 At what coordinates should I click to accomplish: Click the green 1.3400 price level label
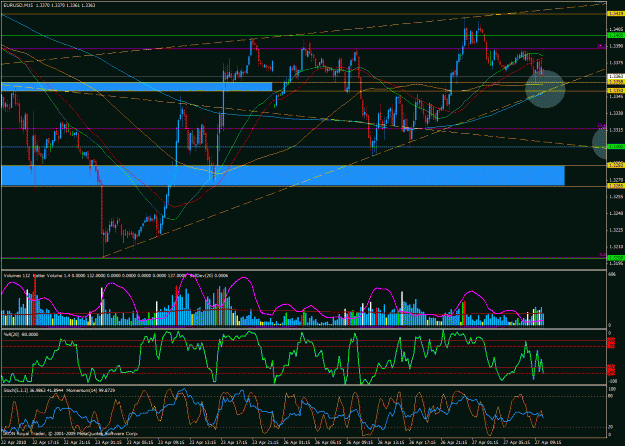coord(615,35)
